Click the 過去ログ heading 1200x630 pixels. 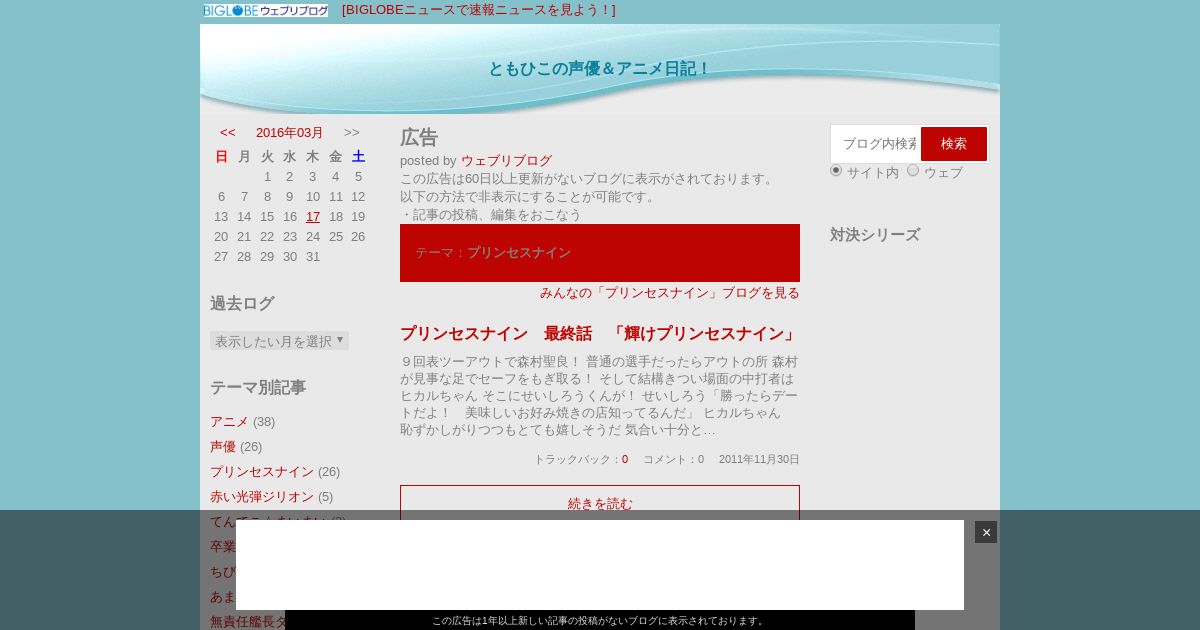242,303
